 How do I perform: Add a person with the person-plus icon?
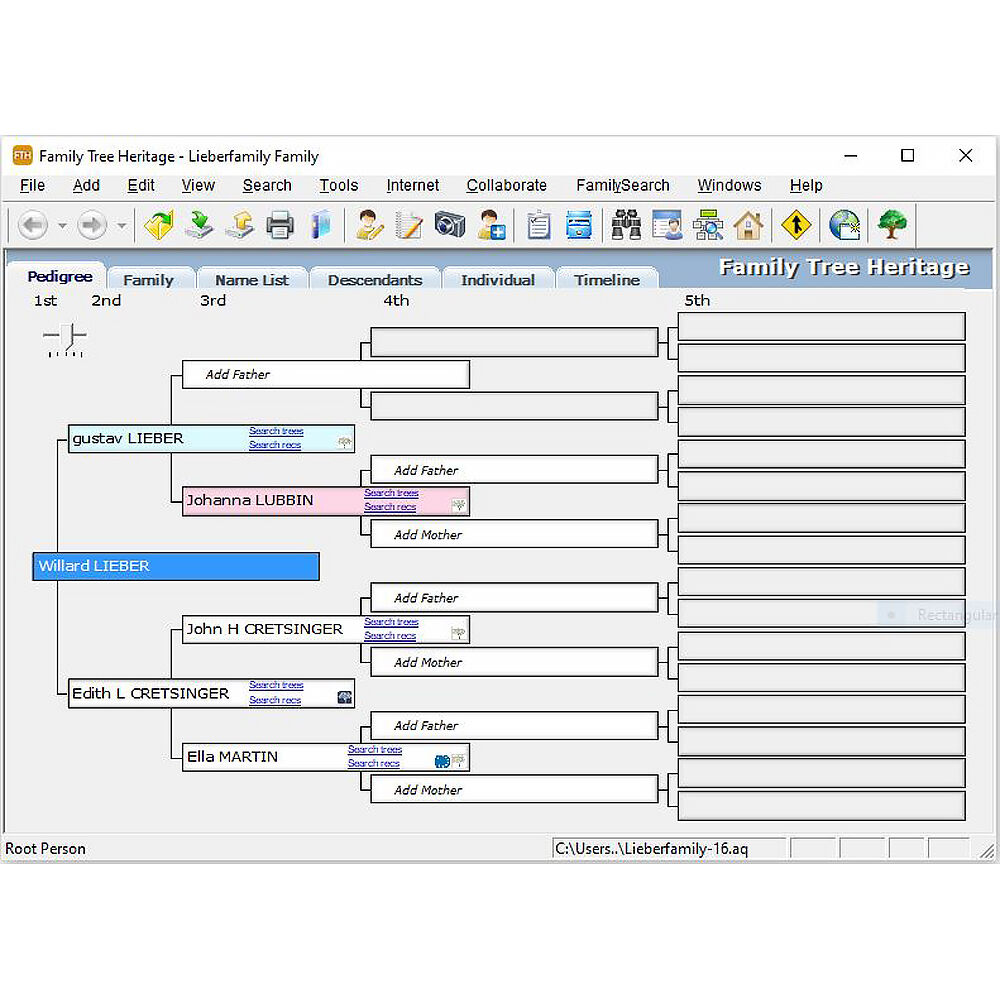[492, 225]
